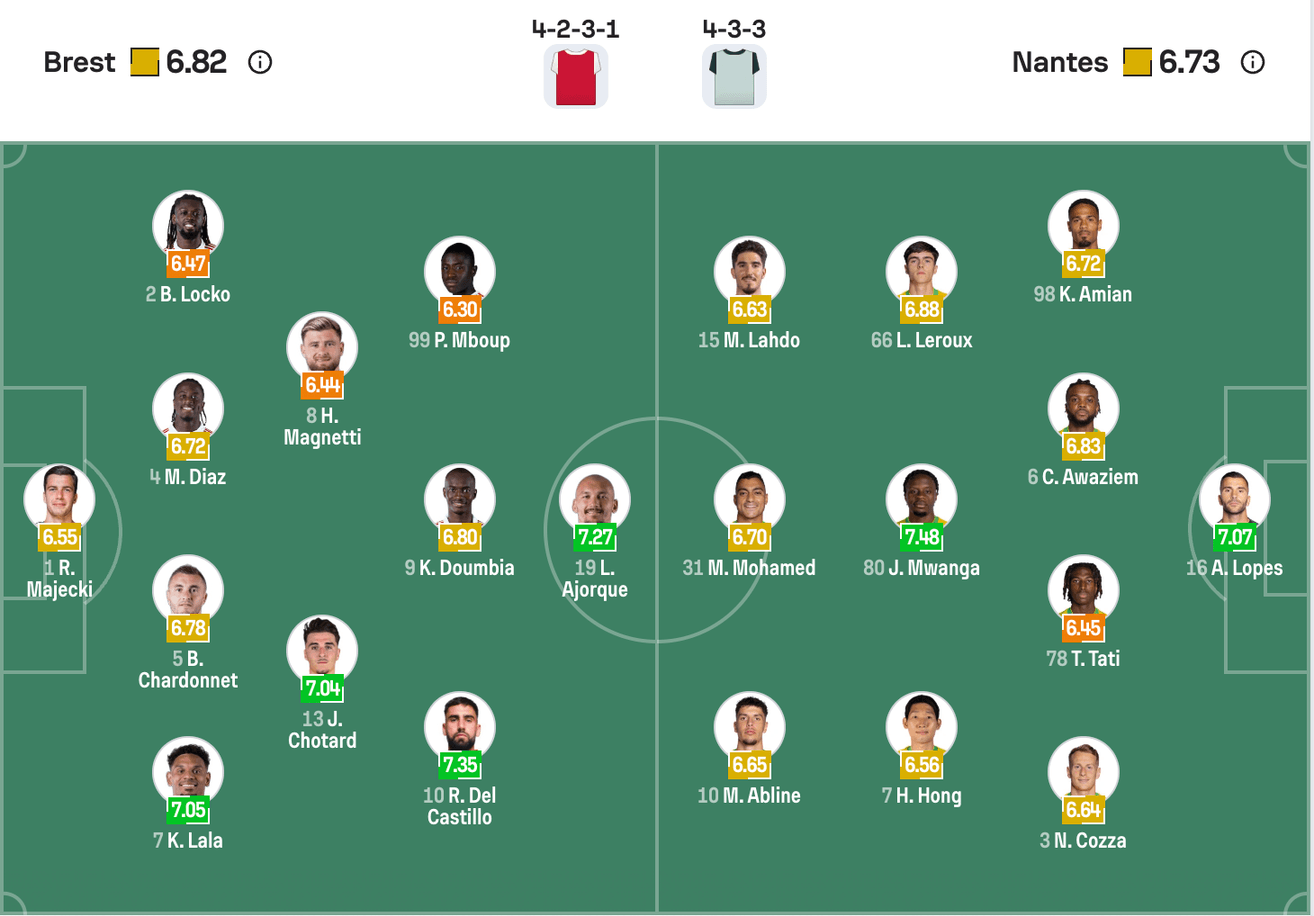Click the yellow rating square beside Nantes

(x=1137, y=63)
